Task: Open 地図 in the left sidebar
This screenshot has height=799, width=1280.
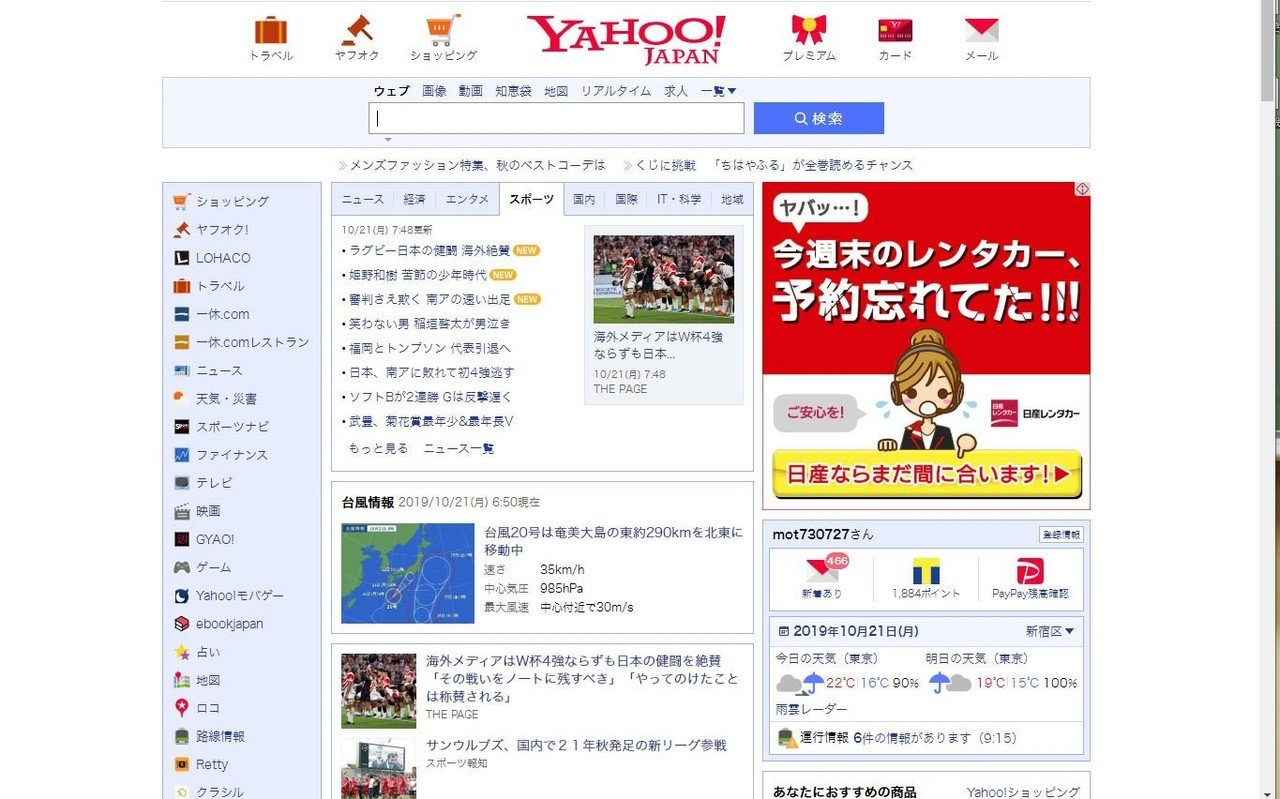Action: pyautogui.click(x=208, y=680)
